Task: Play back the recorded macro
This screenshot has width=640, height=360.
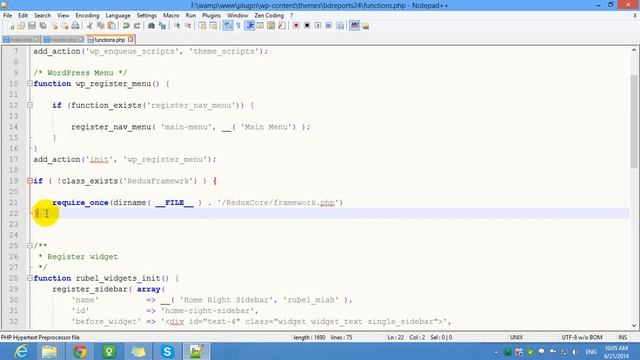Action: coord(318,26)
